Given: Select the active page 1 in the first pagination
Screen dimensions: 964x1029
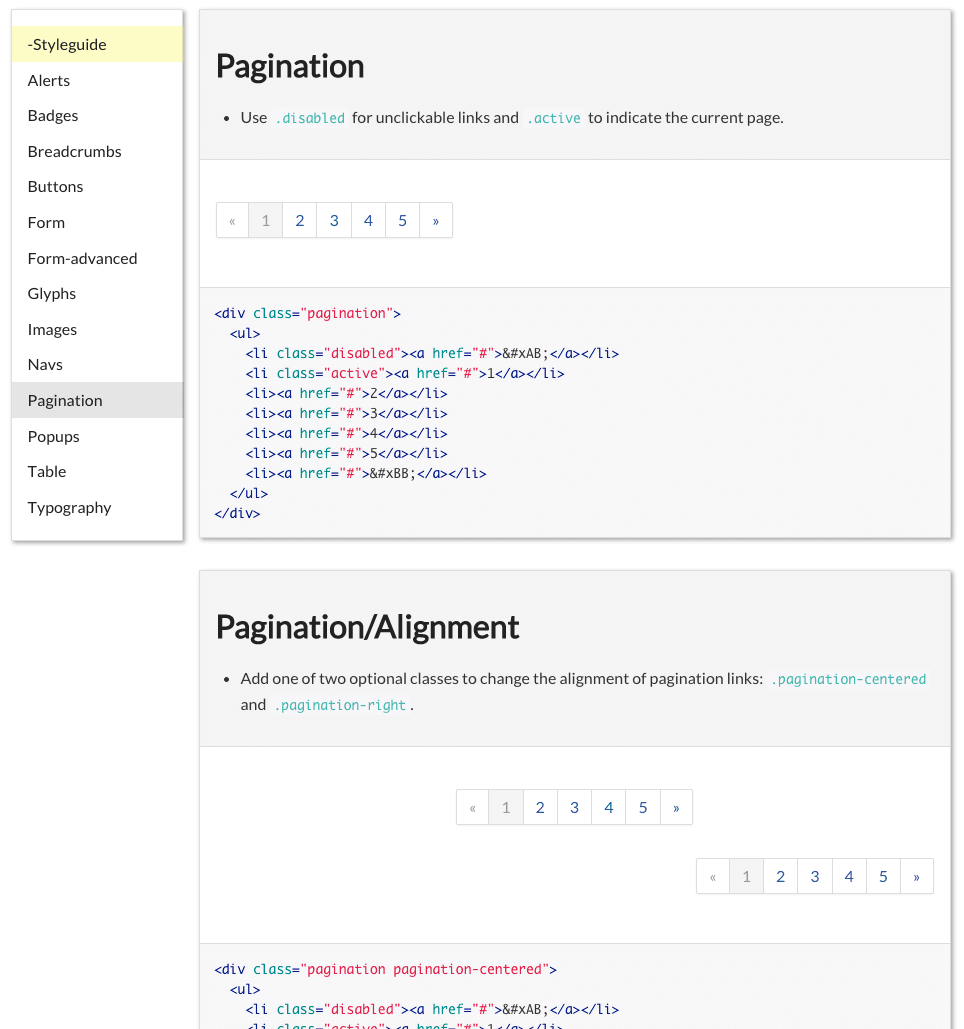Looking at the screenshot, I should (265, 220).
